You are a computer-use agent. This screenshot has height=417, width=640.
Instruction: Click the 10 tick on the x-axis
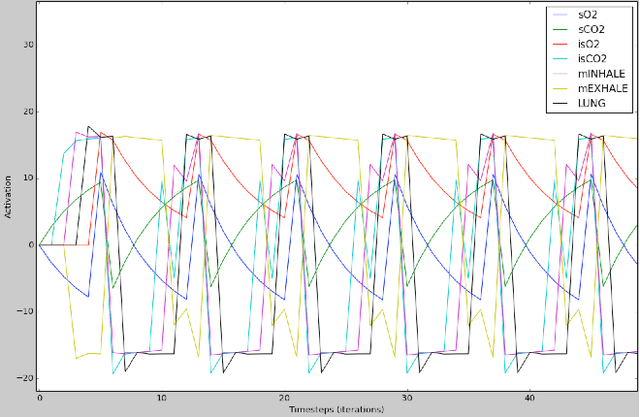pos(161,398)
